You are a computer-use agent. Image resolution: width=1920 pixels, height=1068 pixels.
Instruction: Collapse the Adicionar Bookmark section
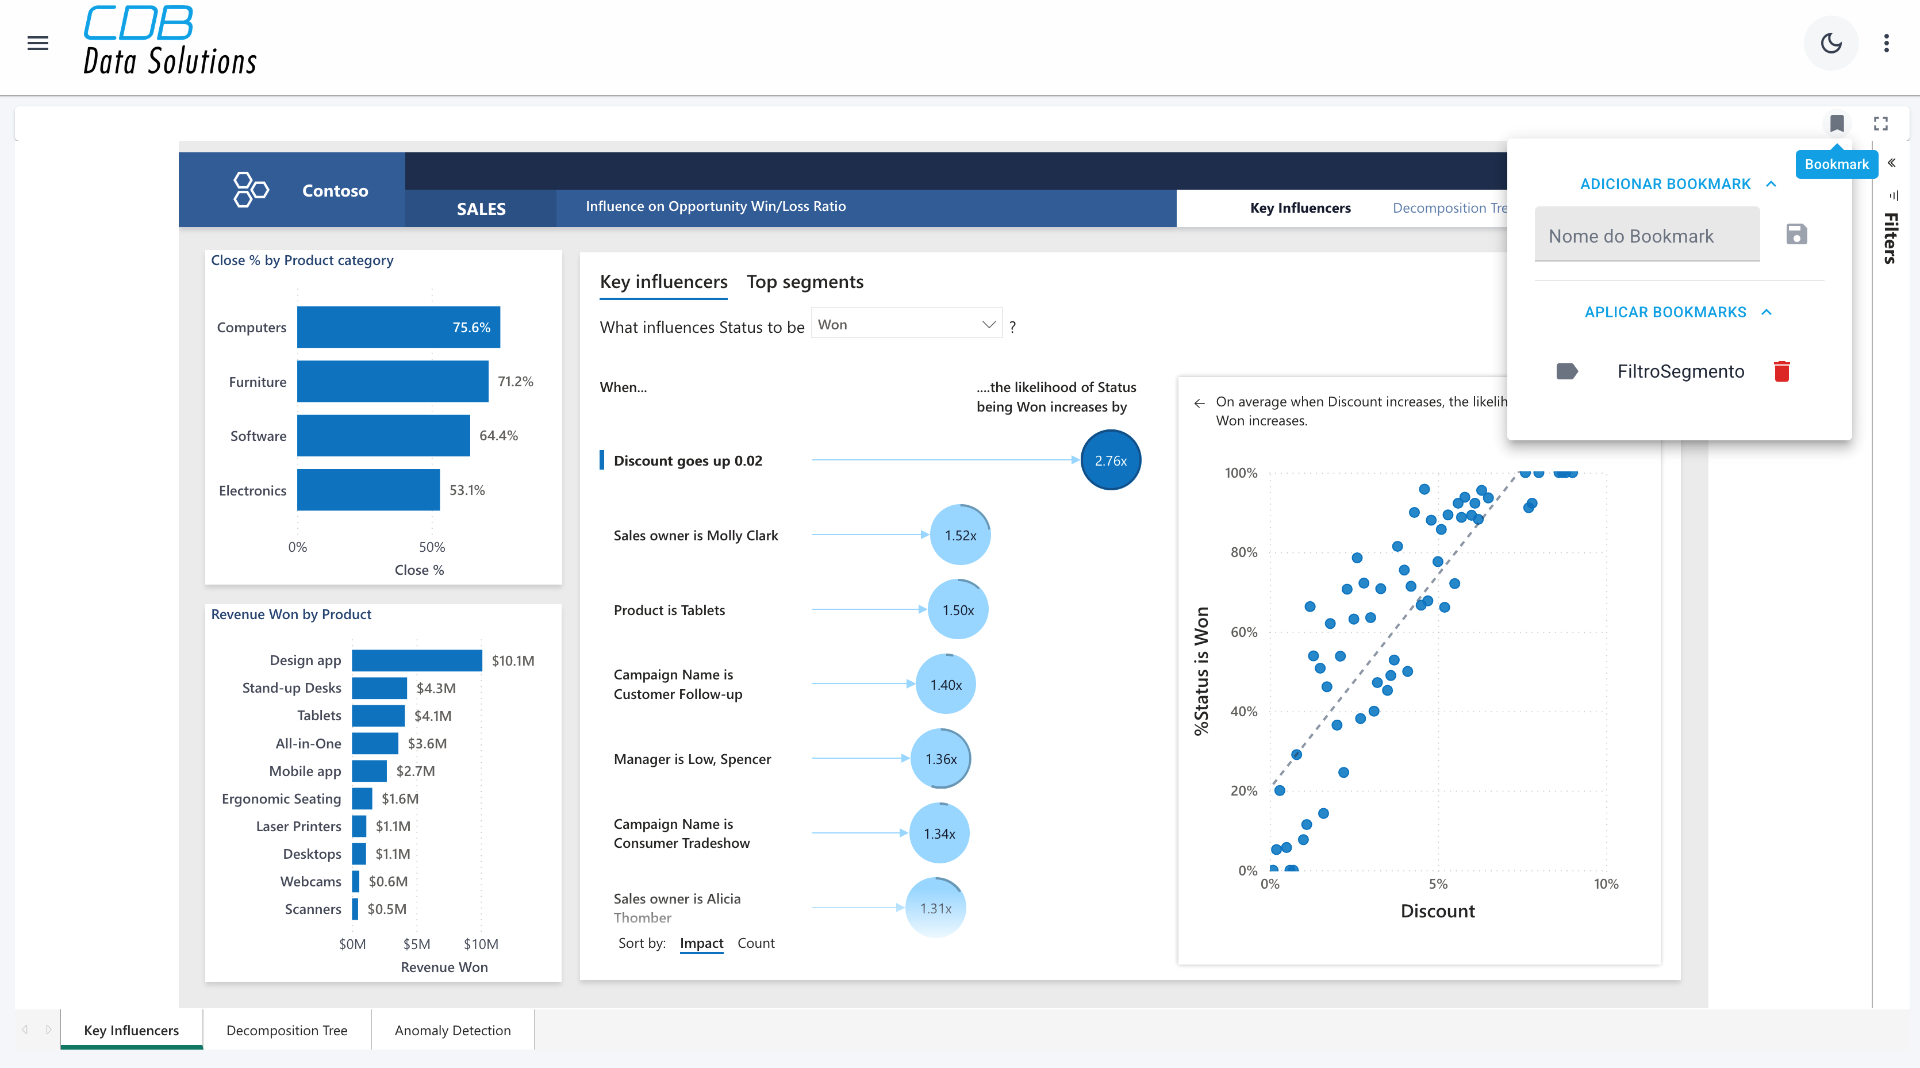coord(1771,184)
